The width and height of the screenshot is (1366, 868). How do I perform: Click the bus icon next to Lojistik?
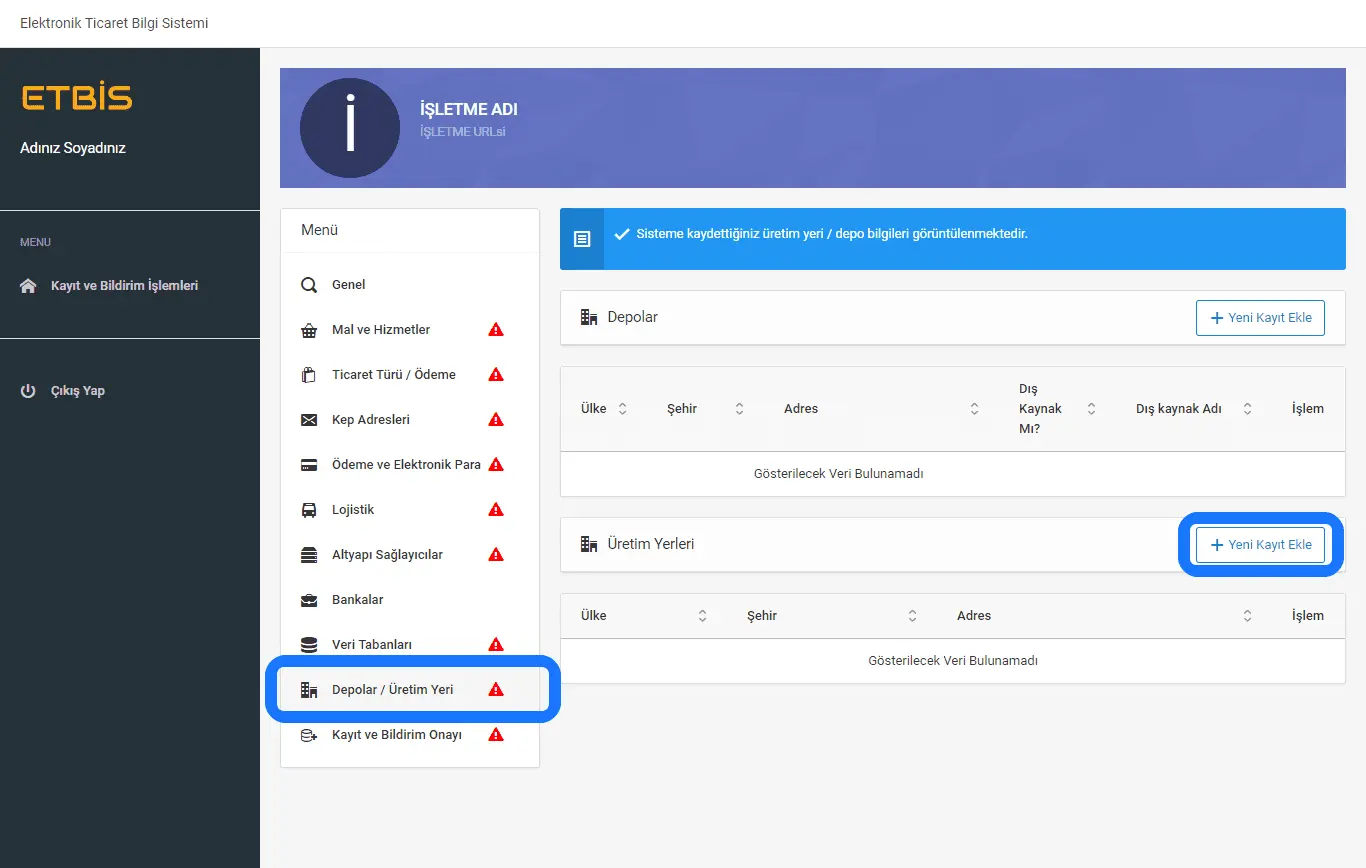pos(309,510)
